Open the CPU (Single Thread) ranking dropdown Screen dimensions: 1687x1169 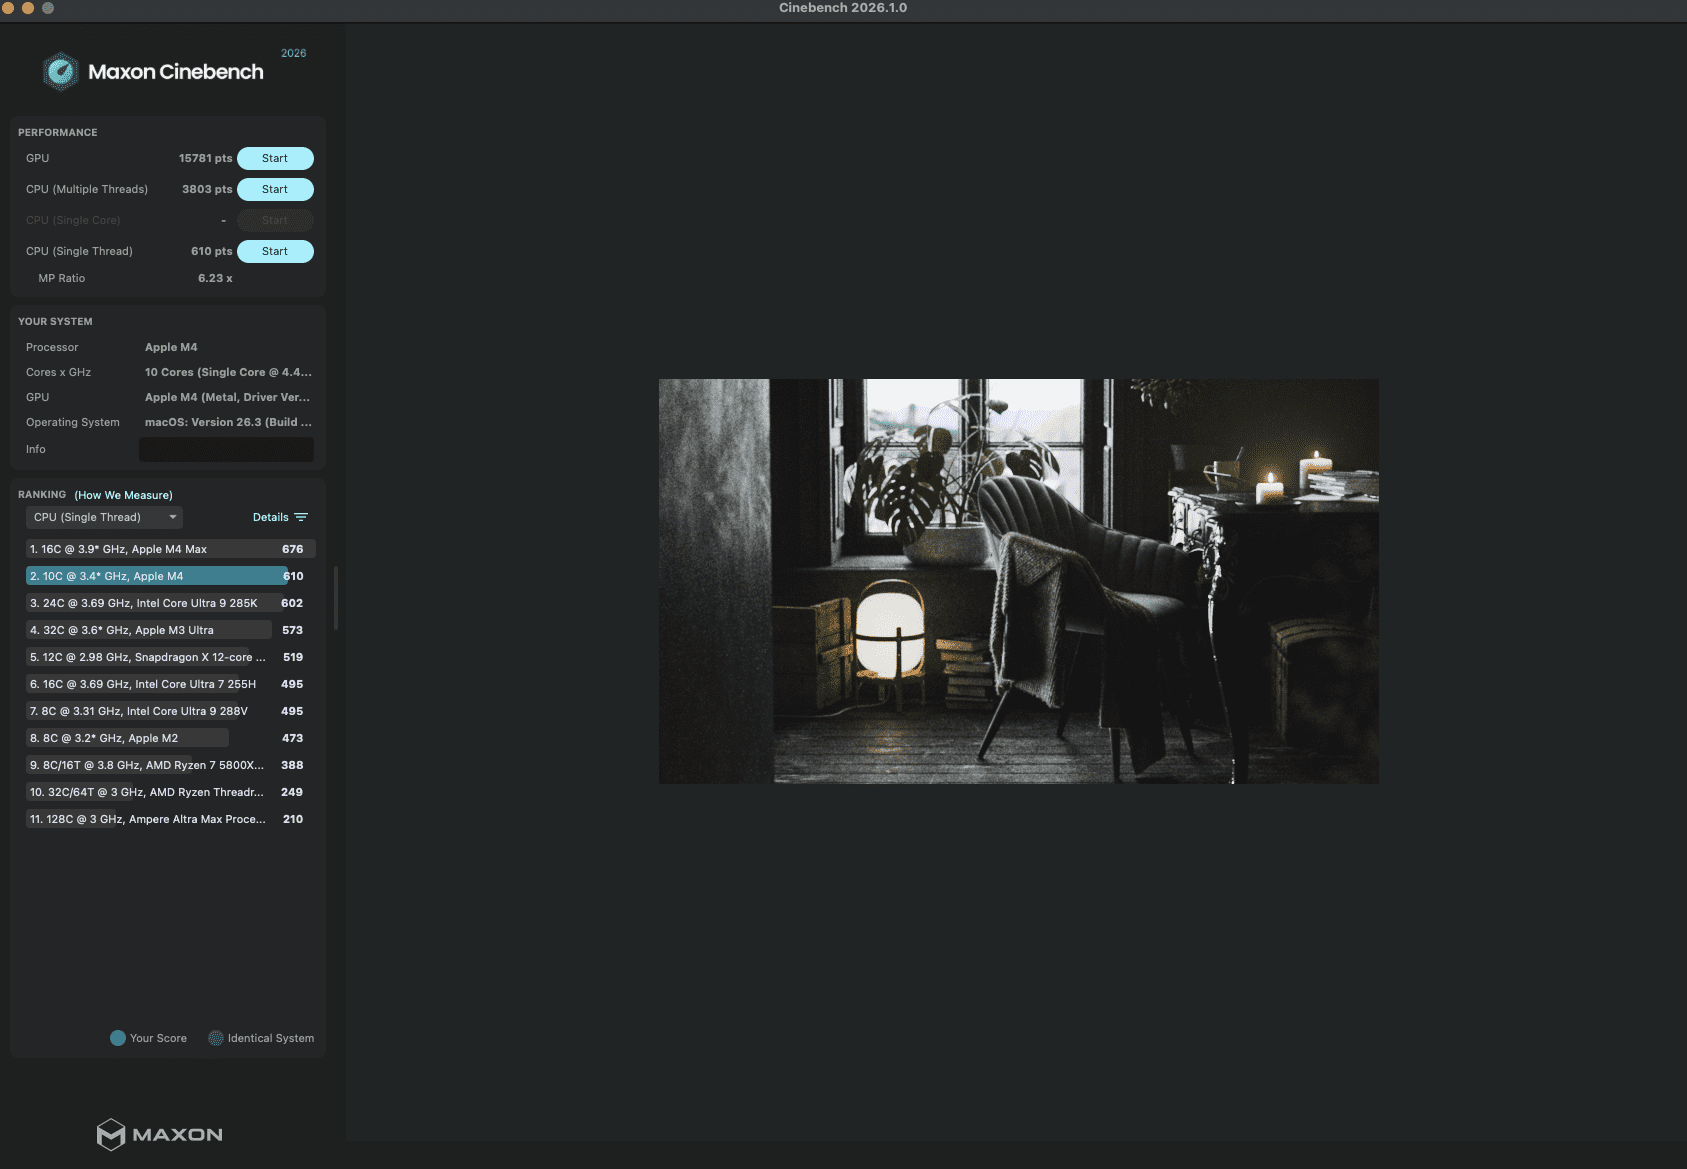(104, 517)
